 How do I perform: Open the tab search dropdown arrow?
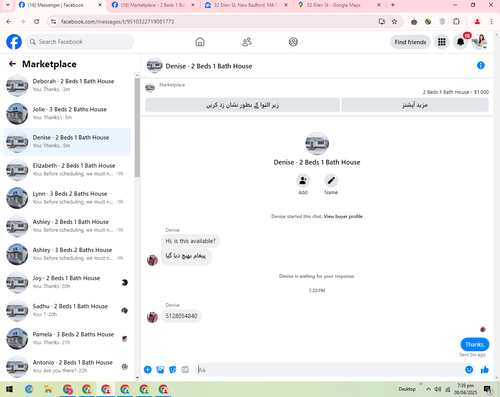click(7, 5)
